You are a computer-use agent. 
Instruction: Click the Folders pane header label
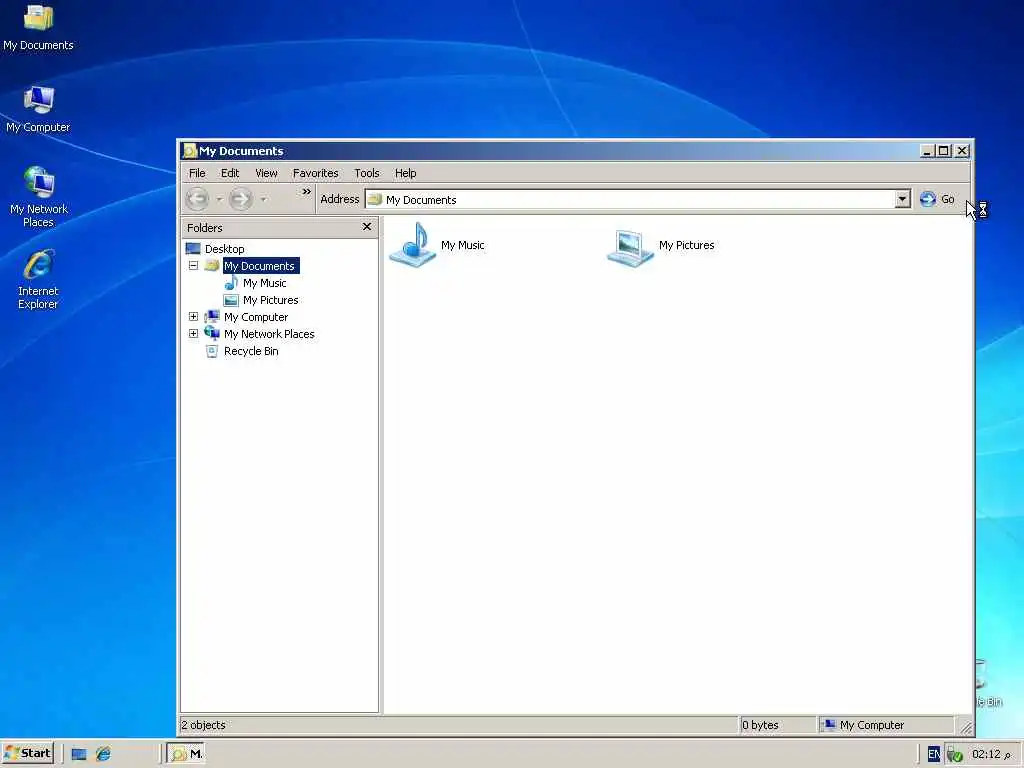pyautogui.click(x=205, y=228)
